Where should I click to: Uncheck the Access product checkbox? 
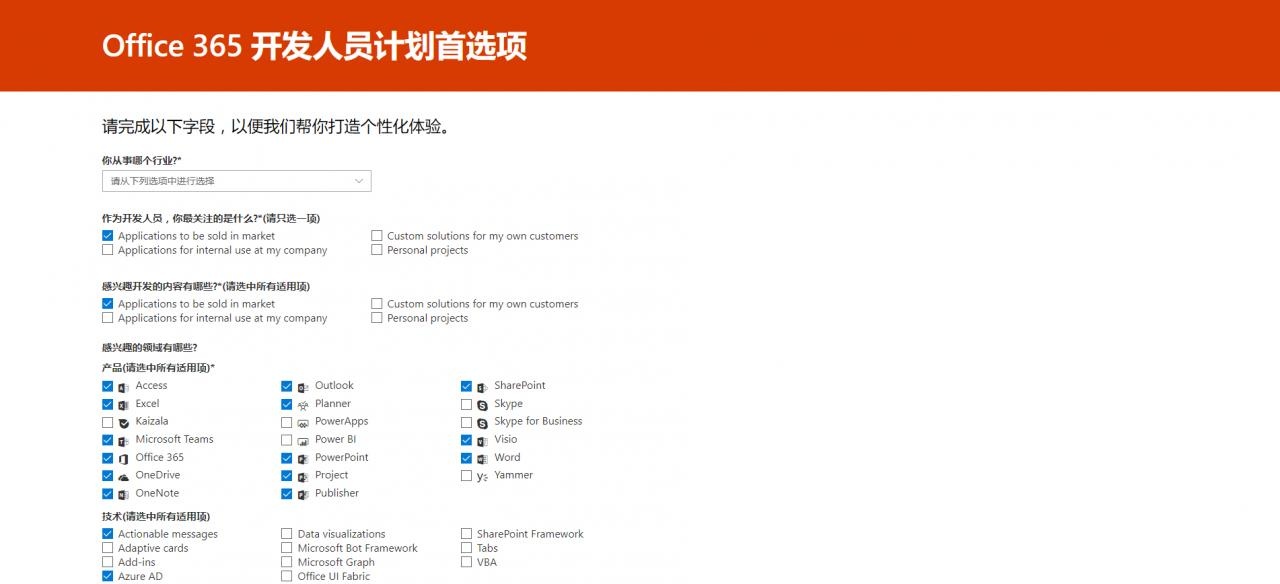(x=107, y=386)
